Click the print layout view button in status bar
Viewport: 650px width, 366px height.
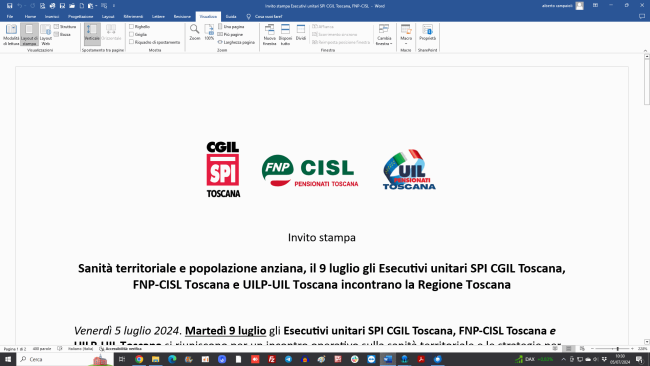pyautogui.click(x=569, y=349)
